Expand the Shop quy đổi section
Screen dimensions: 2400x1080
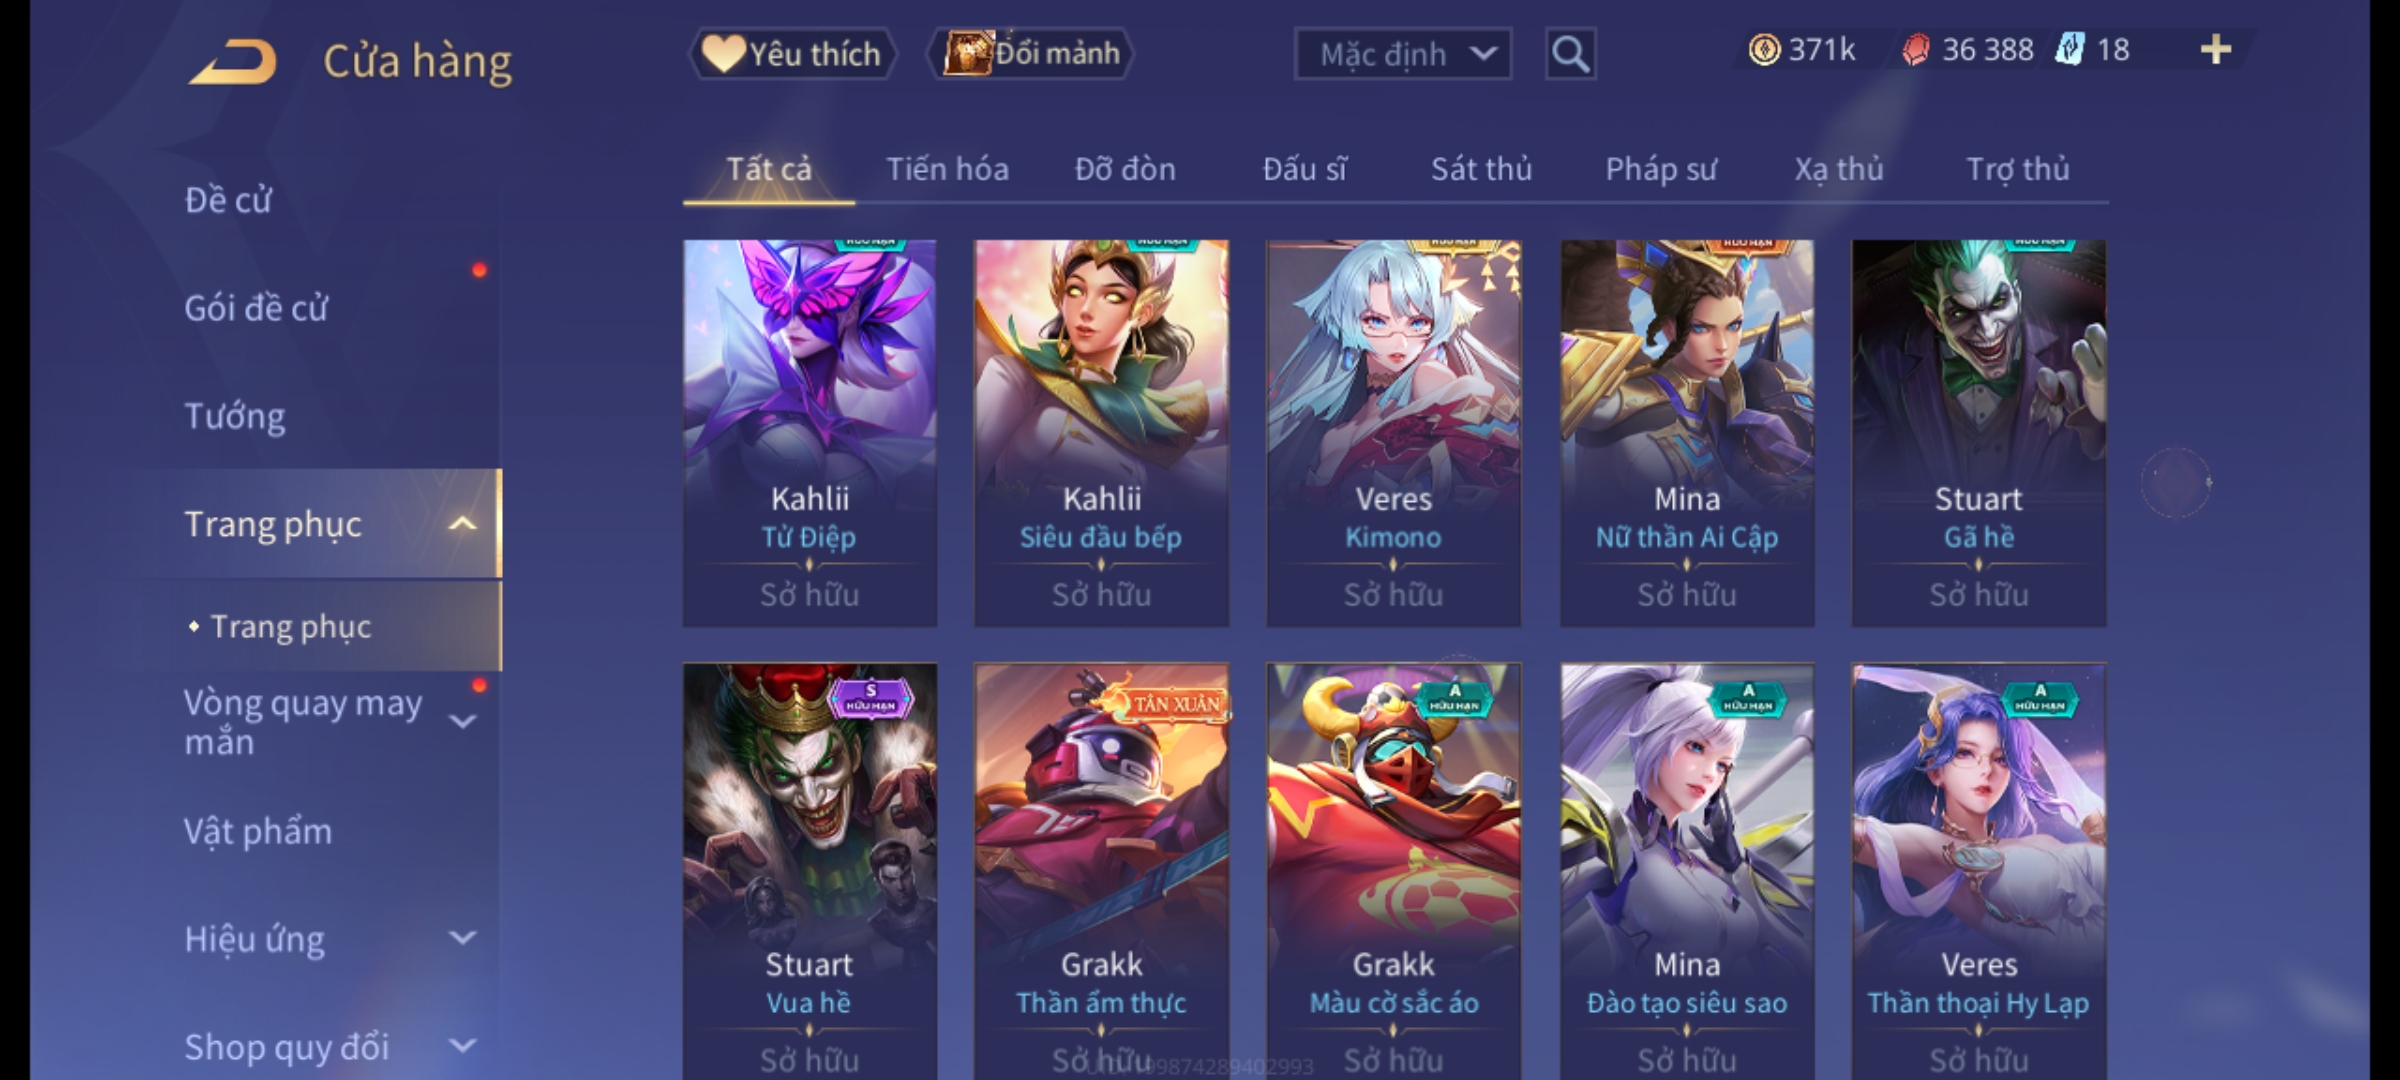[x=462, y=1046]
